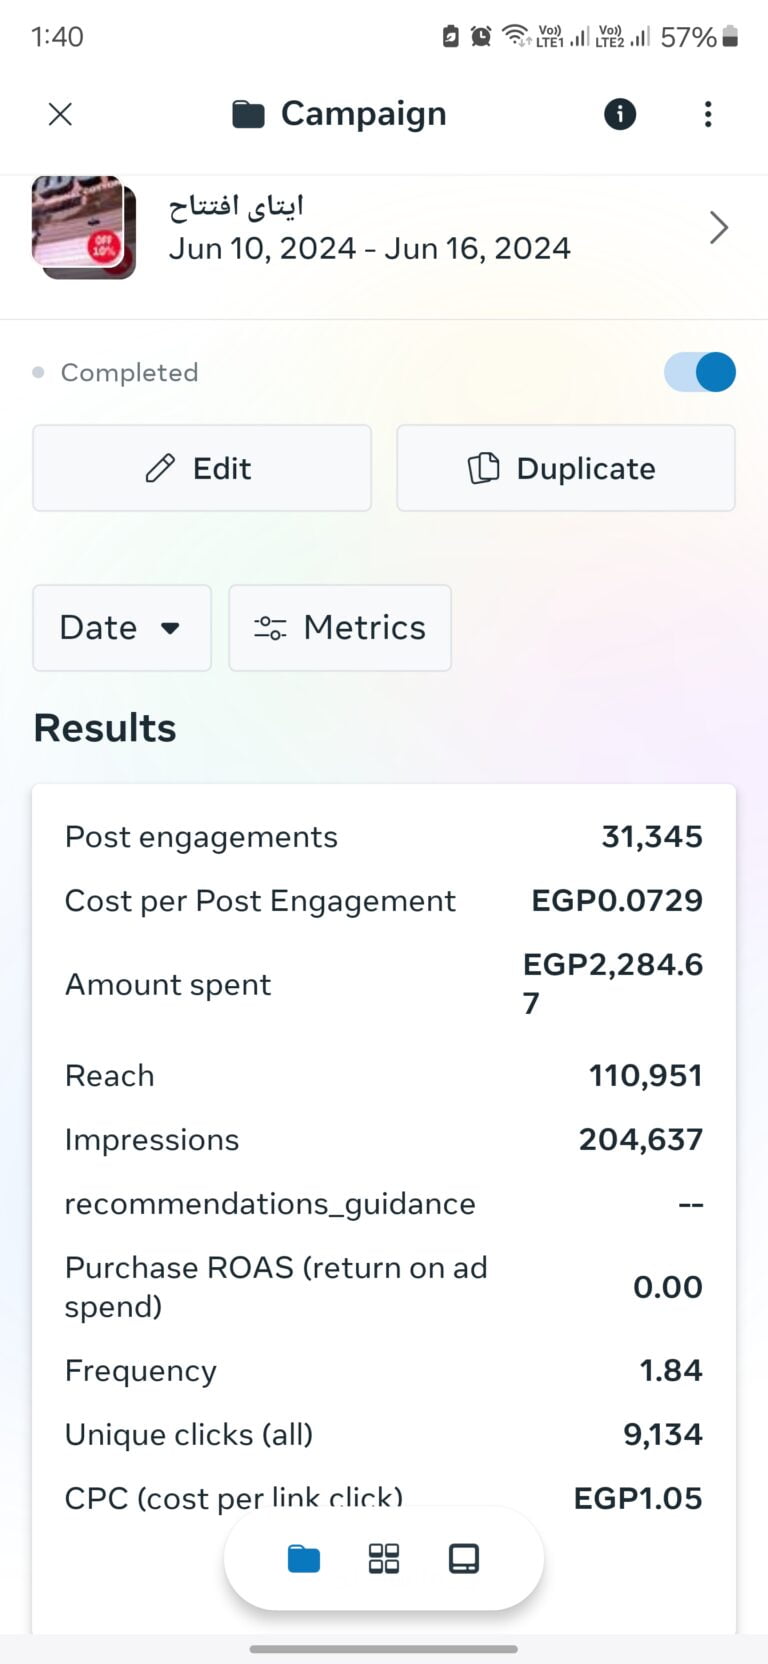Expand campaign details with right chevron
The image size is (768, 1664).
tap(718, 228)
